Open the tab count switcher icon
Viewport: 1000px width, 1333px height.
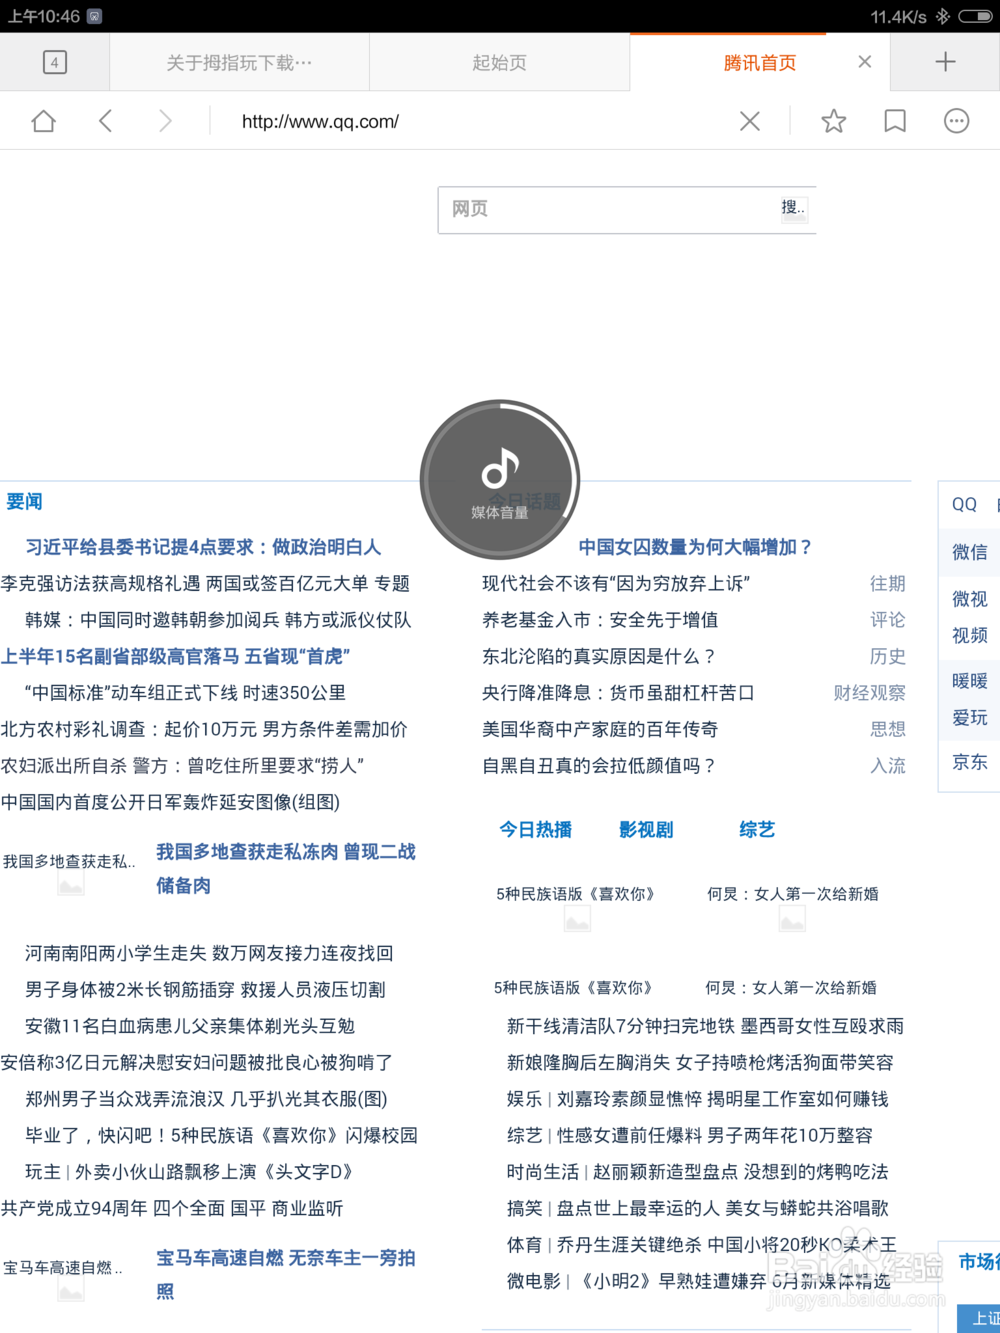tap(55, 62)
